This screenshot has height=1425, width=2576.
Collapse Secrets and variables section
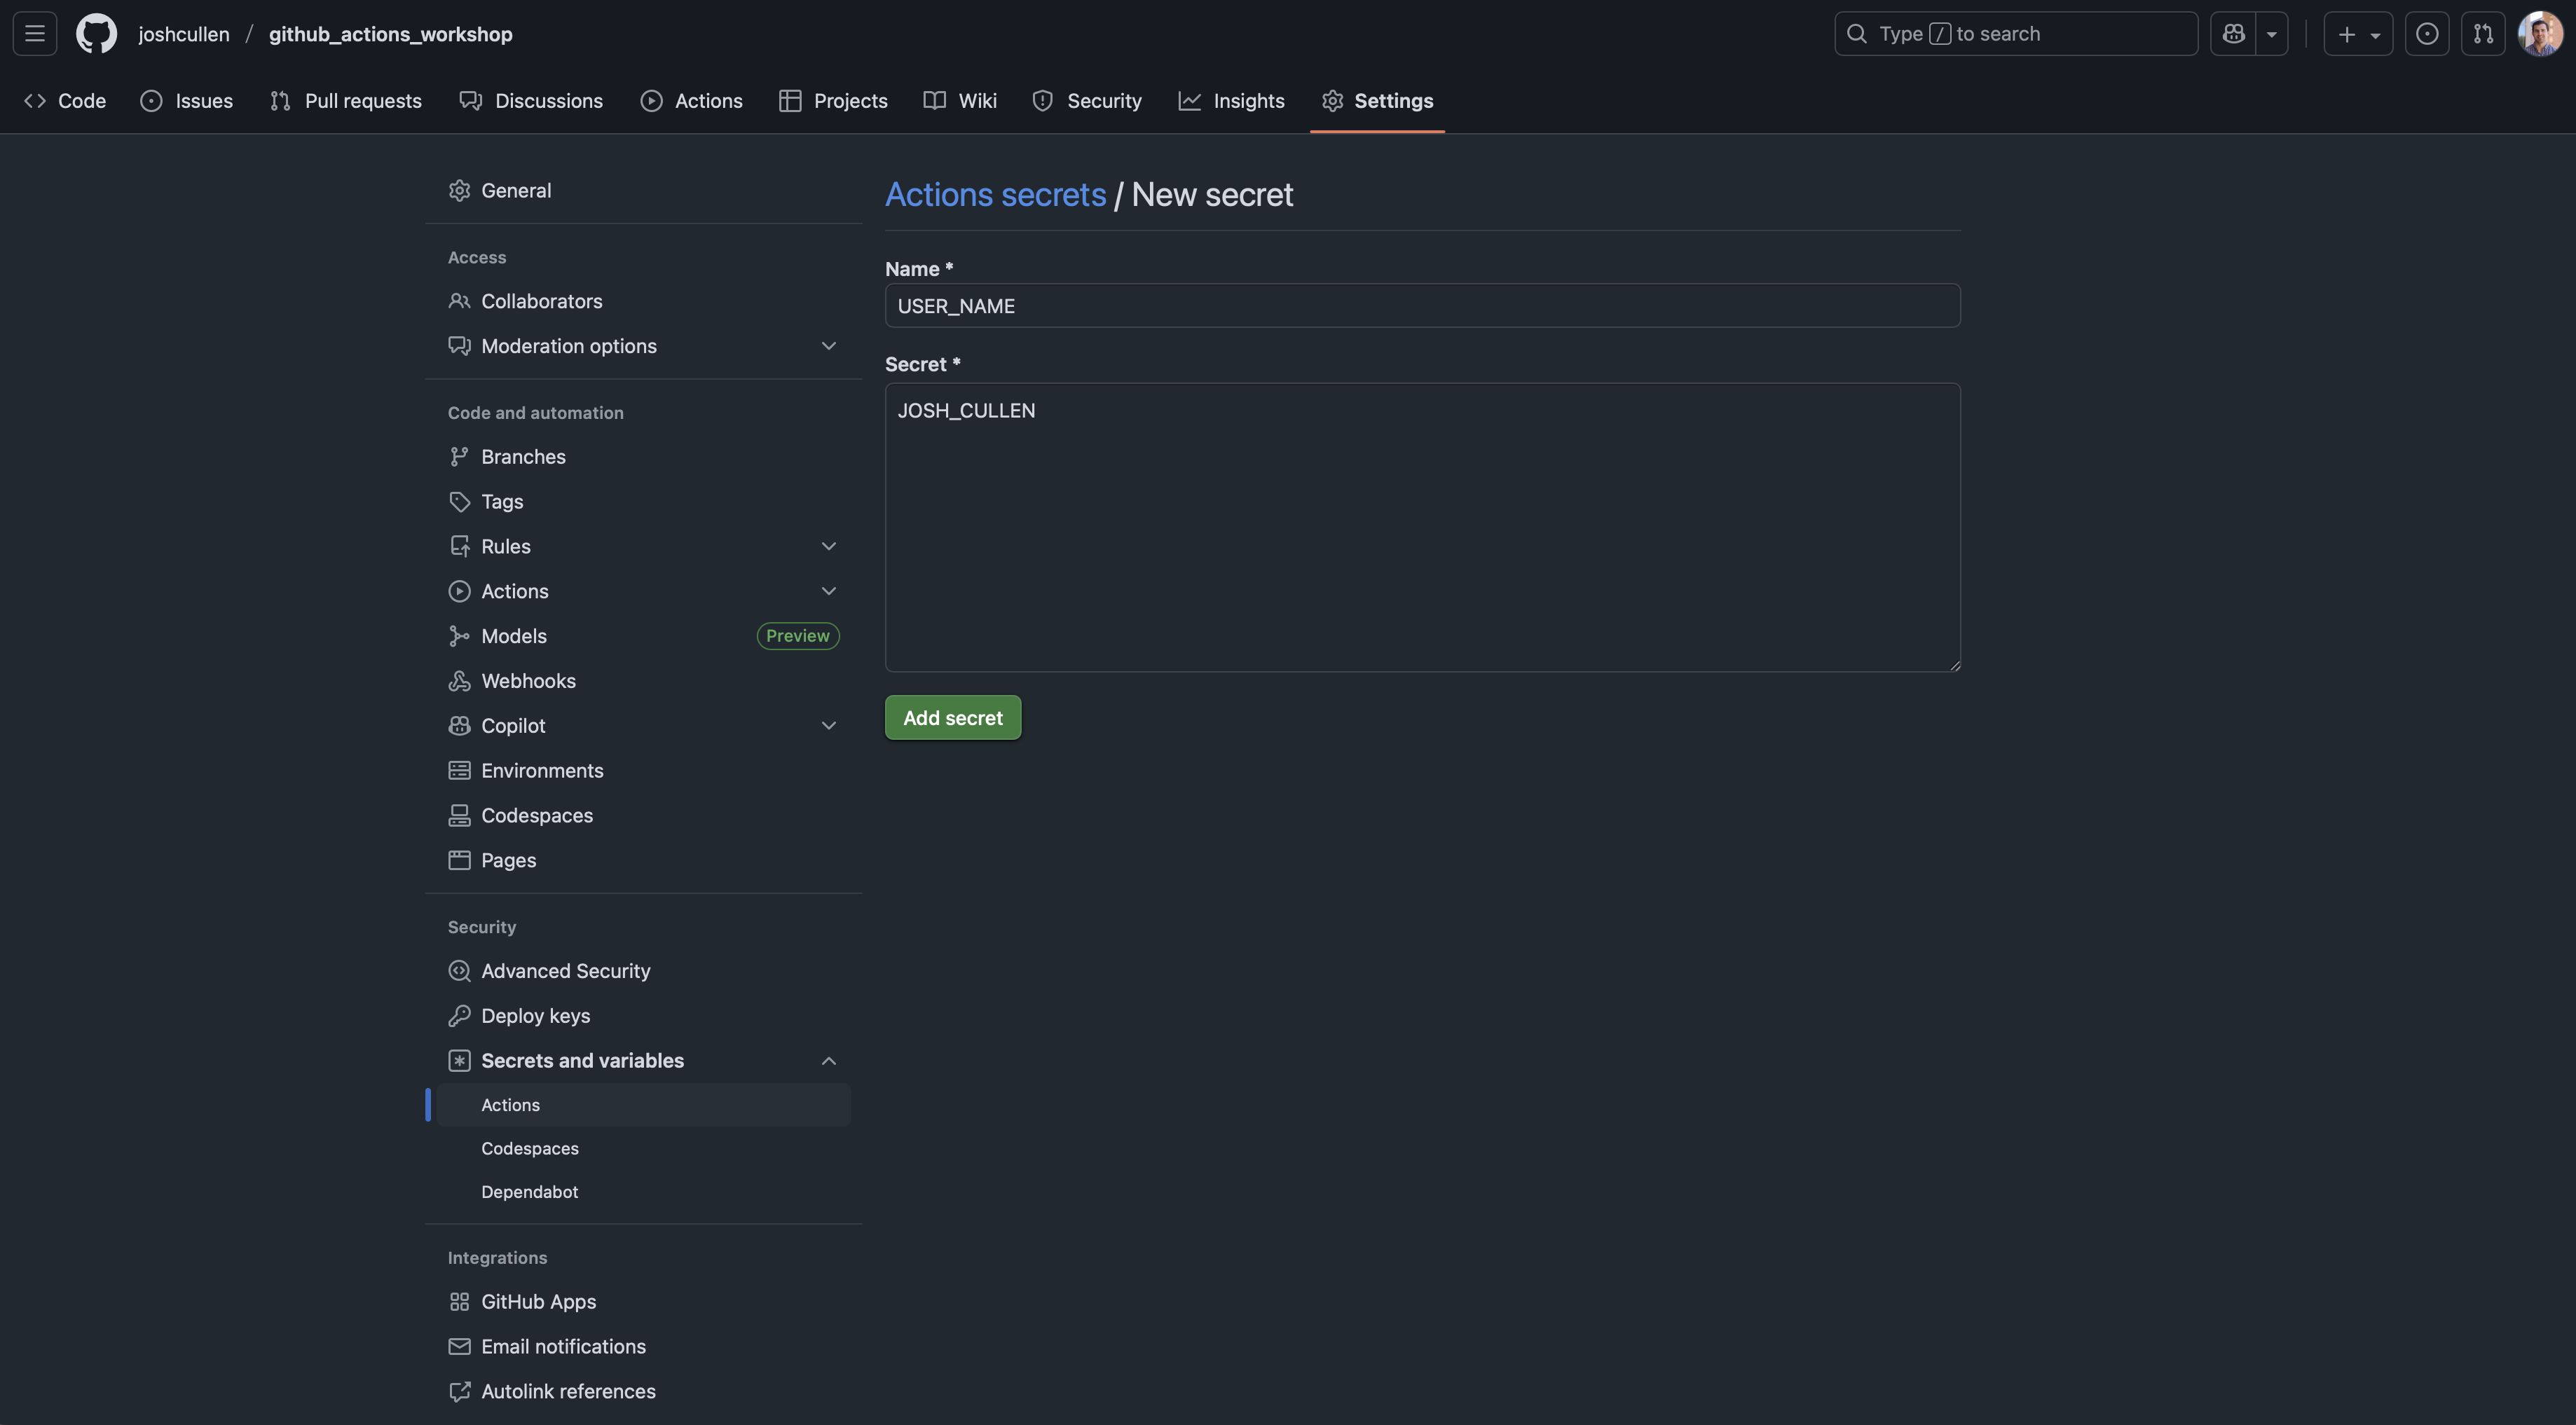pos(828,1061)
